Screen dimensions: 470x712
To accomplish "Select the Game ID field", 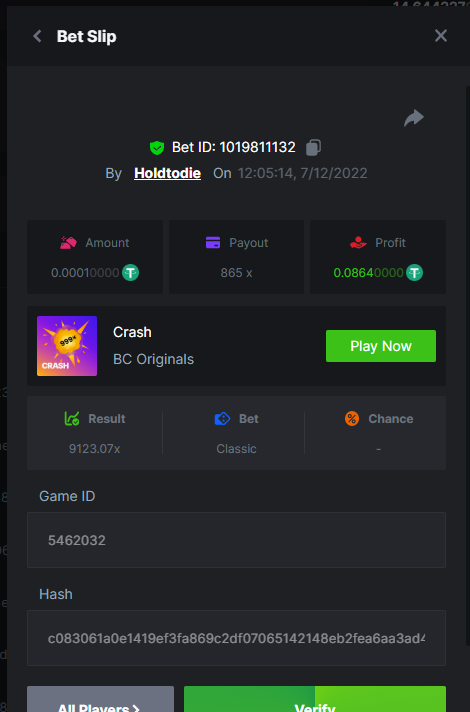I will point(236,540).
